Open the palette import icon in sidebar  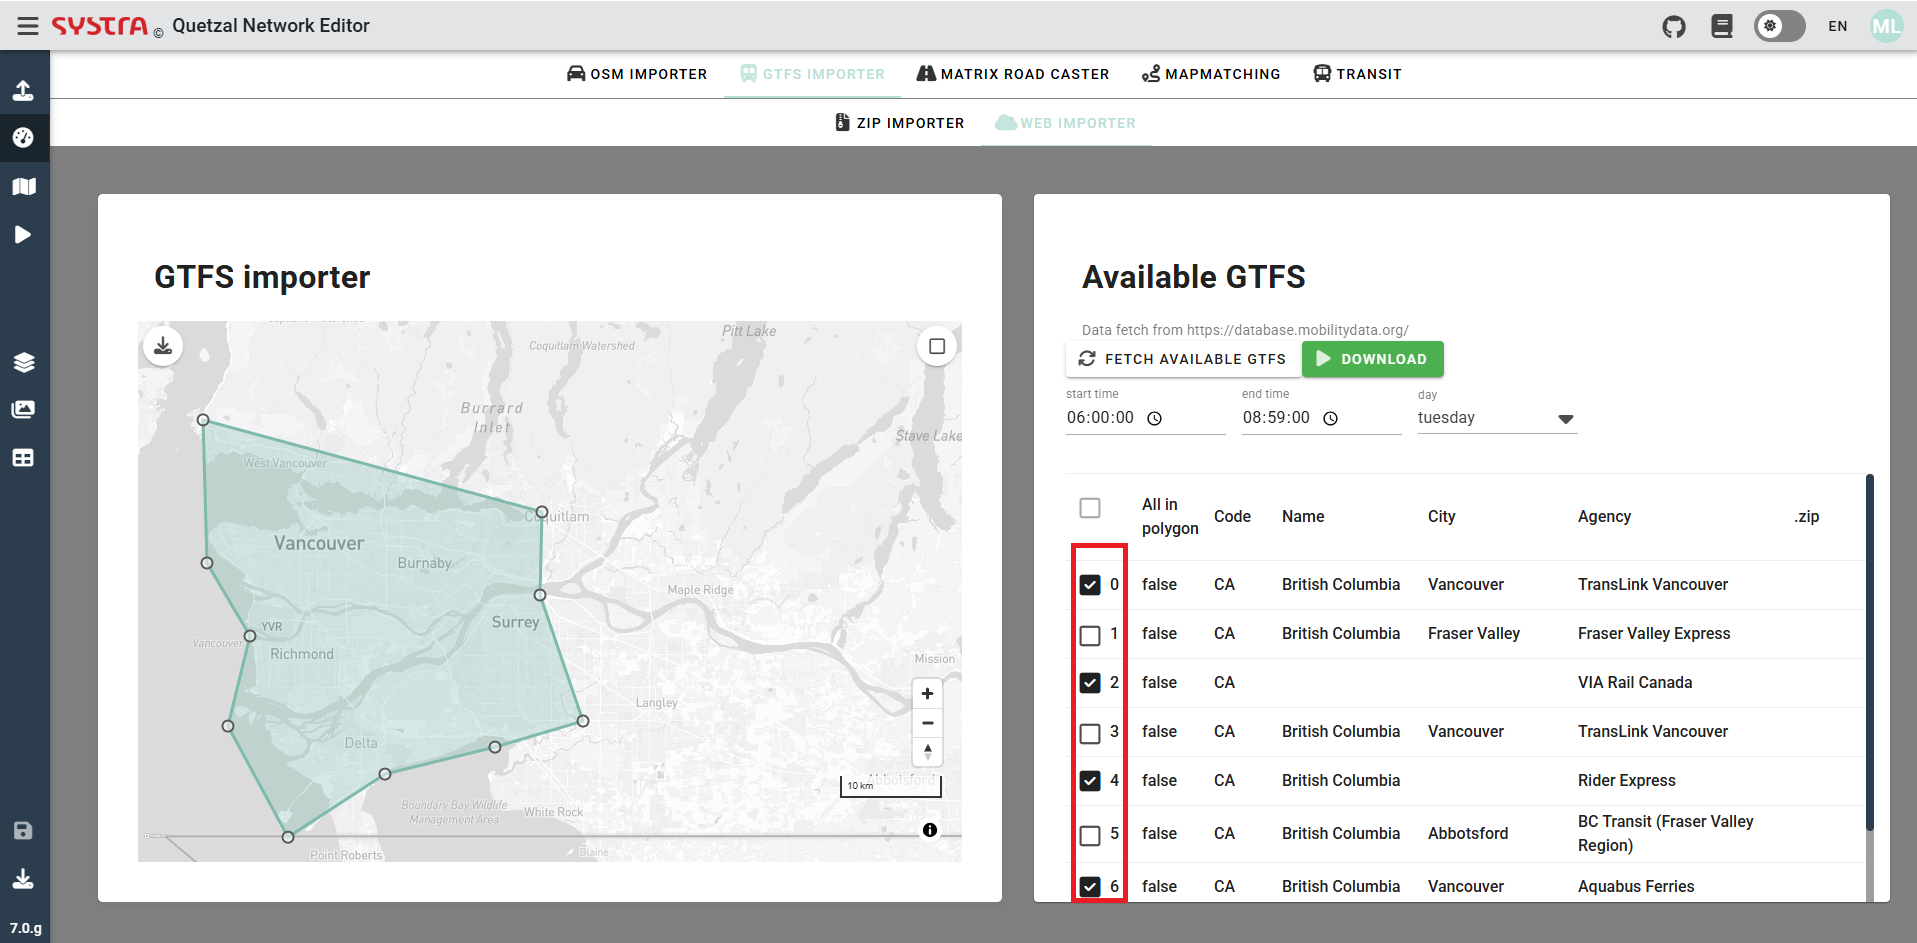click(x=23, y=138)
